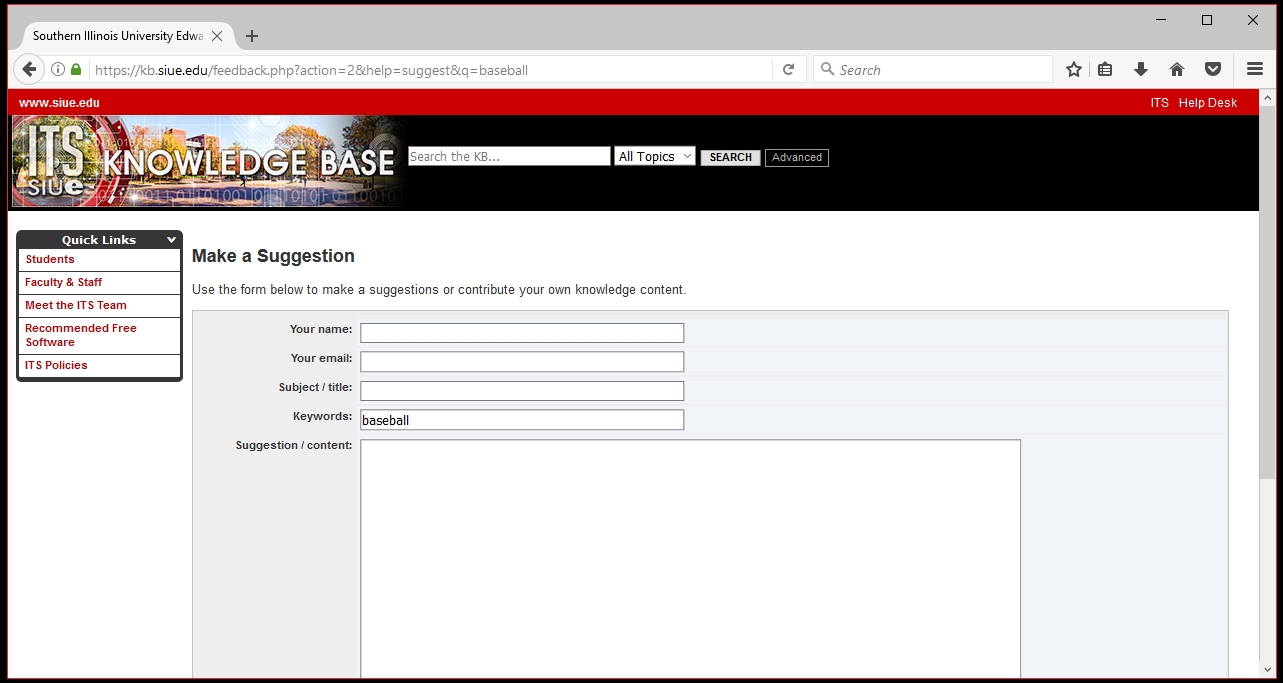Image resolution: width=1283 pixels, height=683 pixels.
Task: Expand the All Topics dropdown
Action: [654, 157]
